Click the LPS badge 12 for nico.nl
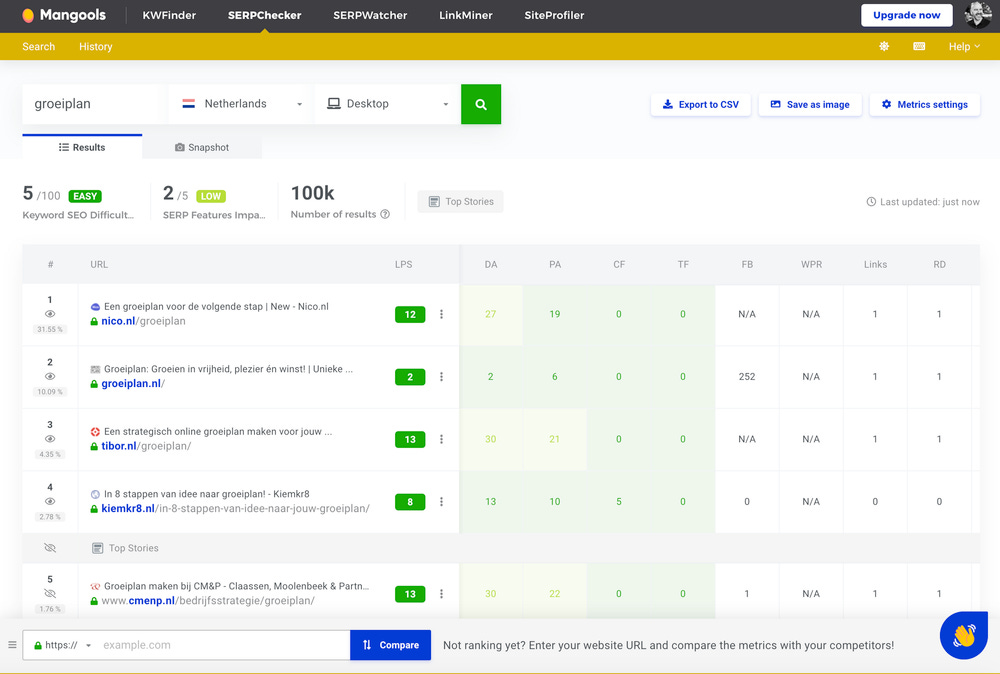The width and height of the screenshot is (1000, 674). click(410, 314)
